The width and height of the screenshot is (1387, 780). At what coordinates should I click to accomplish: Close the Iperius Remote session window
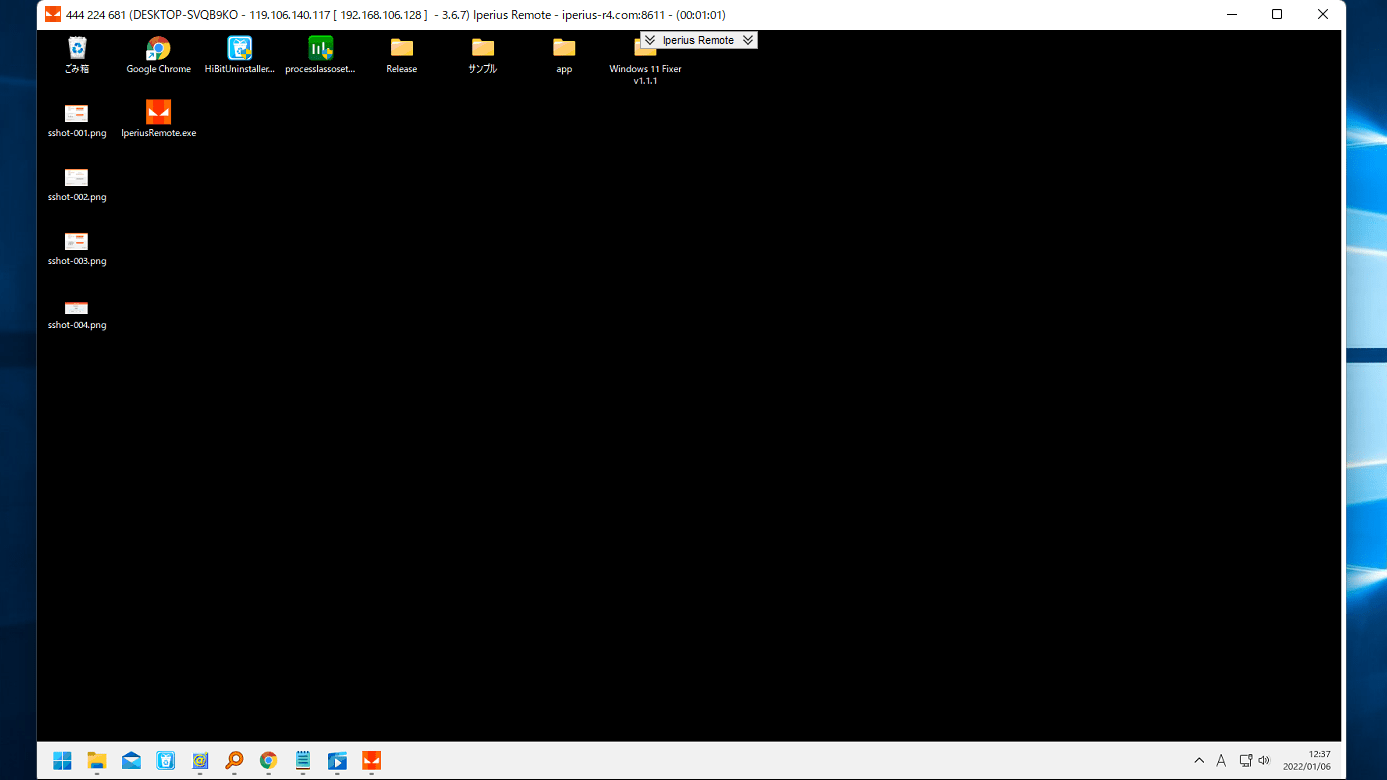point(1323,14)
